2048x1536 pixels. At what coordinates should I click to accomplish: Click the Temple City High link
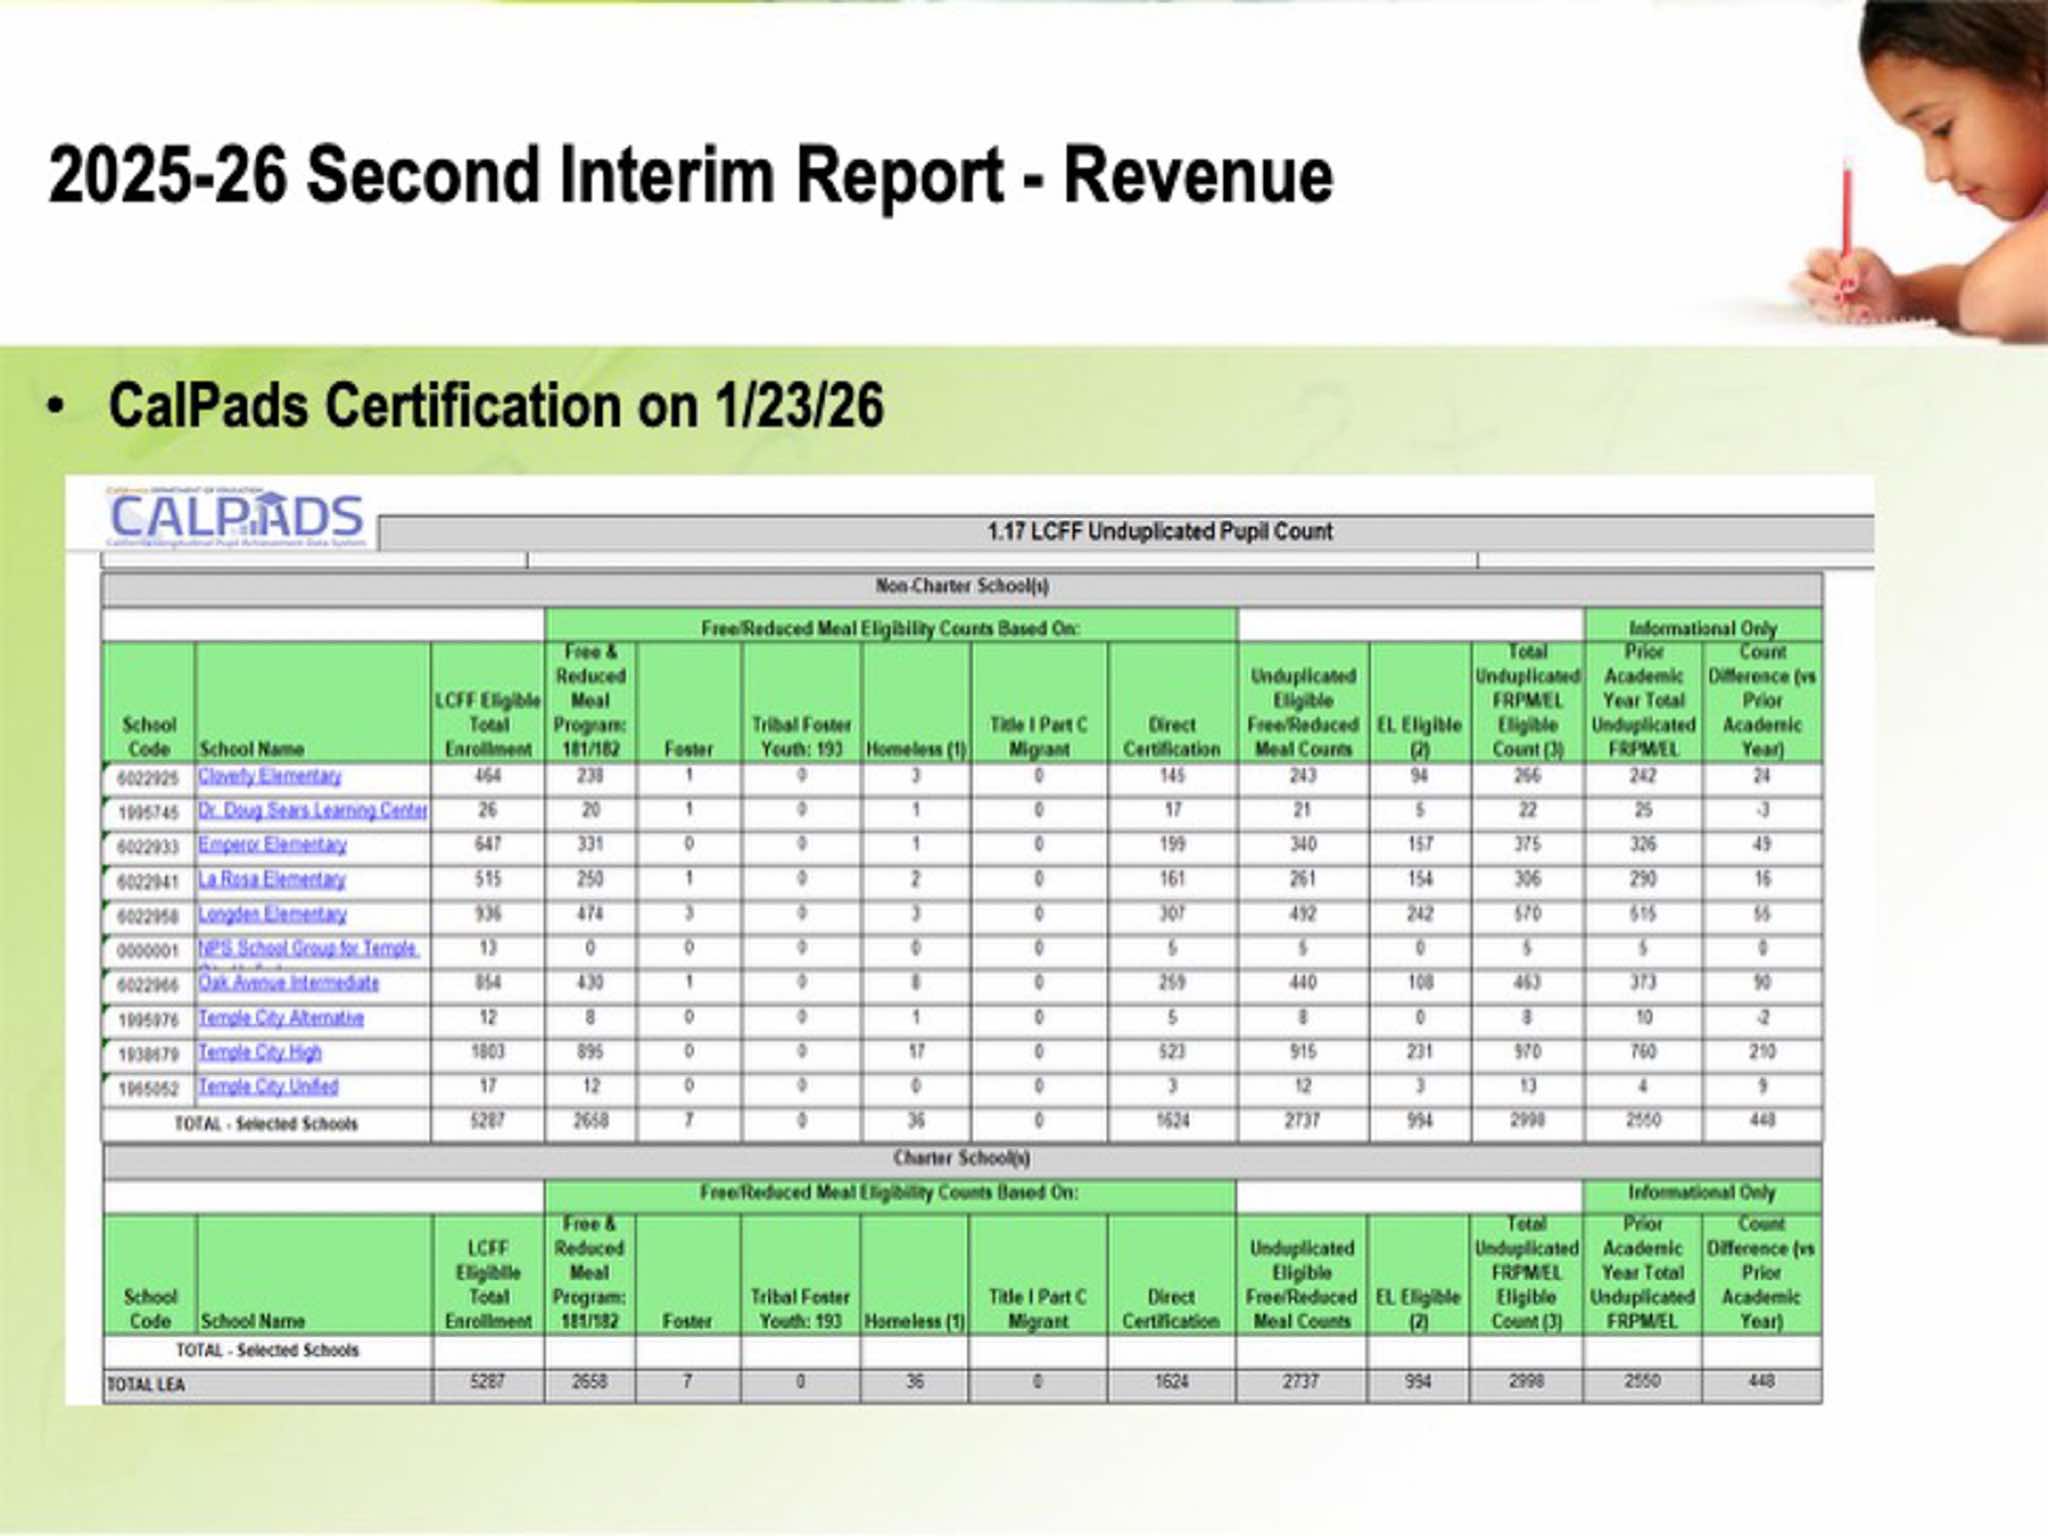(259, 1053)
